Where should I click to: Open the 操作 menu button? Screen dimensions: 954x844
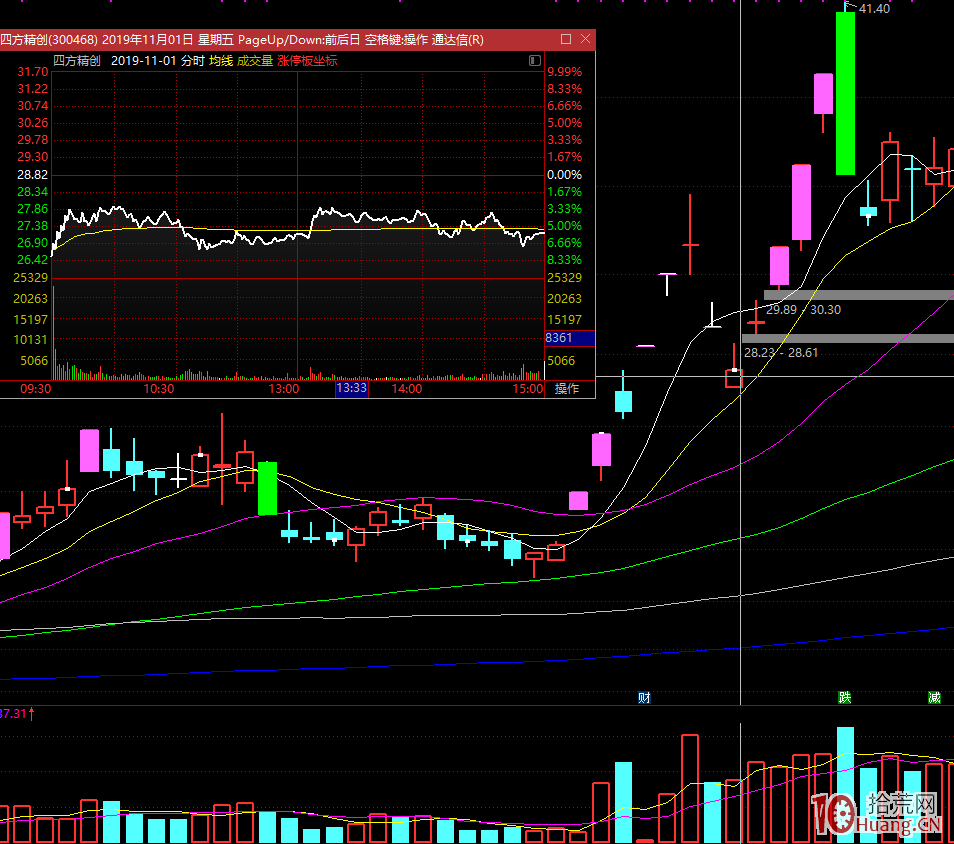coord(567,388)
